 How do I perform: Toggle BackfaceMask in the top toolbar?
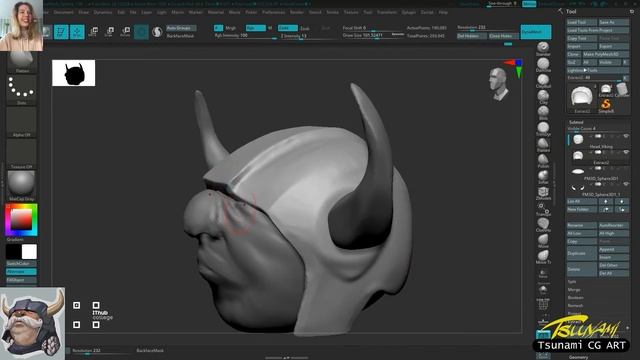point(180,36)
